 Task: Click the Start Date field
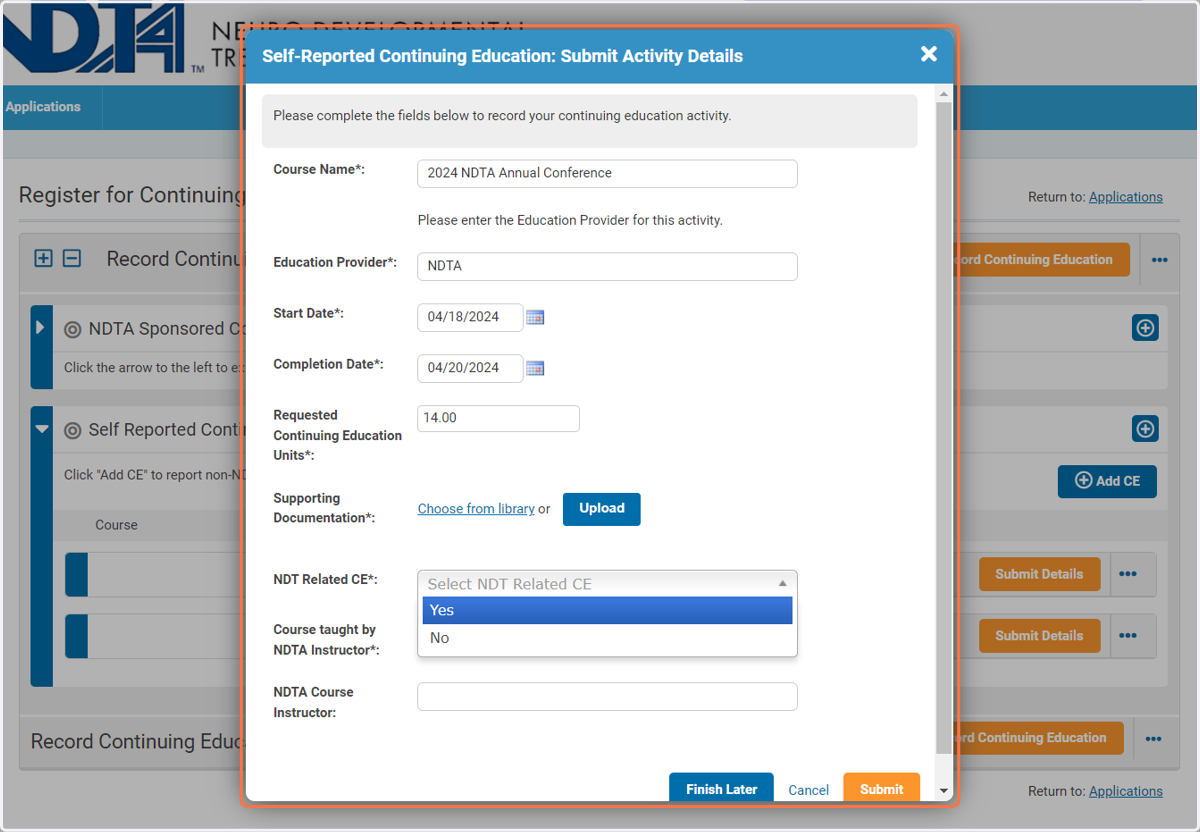coord(470,317)
